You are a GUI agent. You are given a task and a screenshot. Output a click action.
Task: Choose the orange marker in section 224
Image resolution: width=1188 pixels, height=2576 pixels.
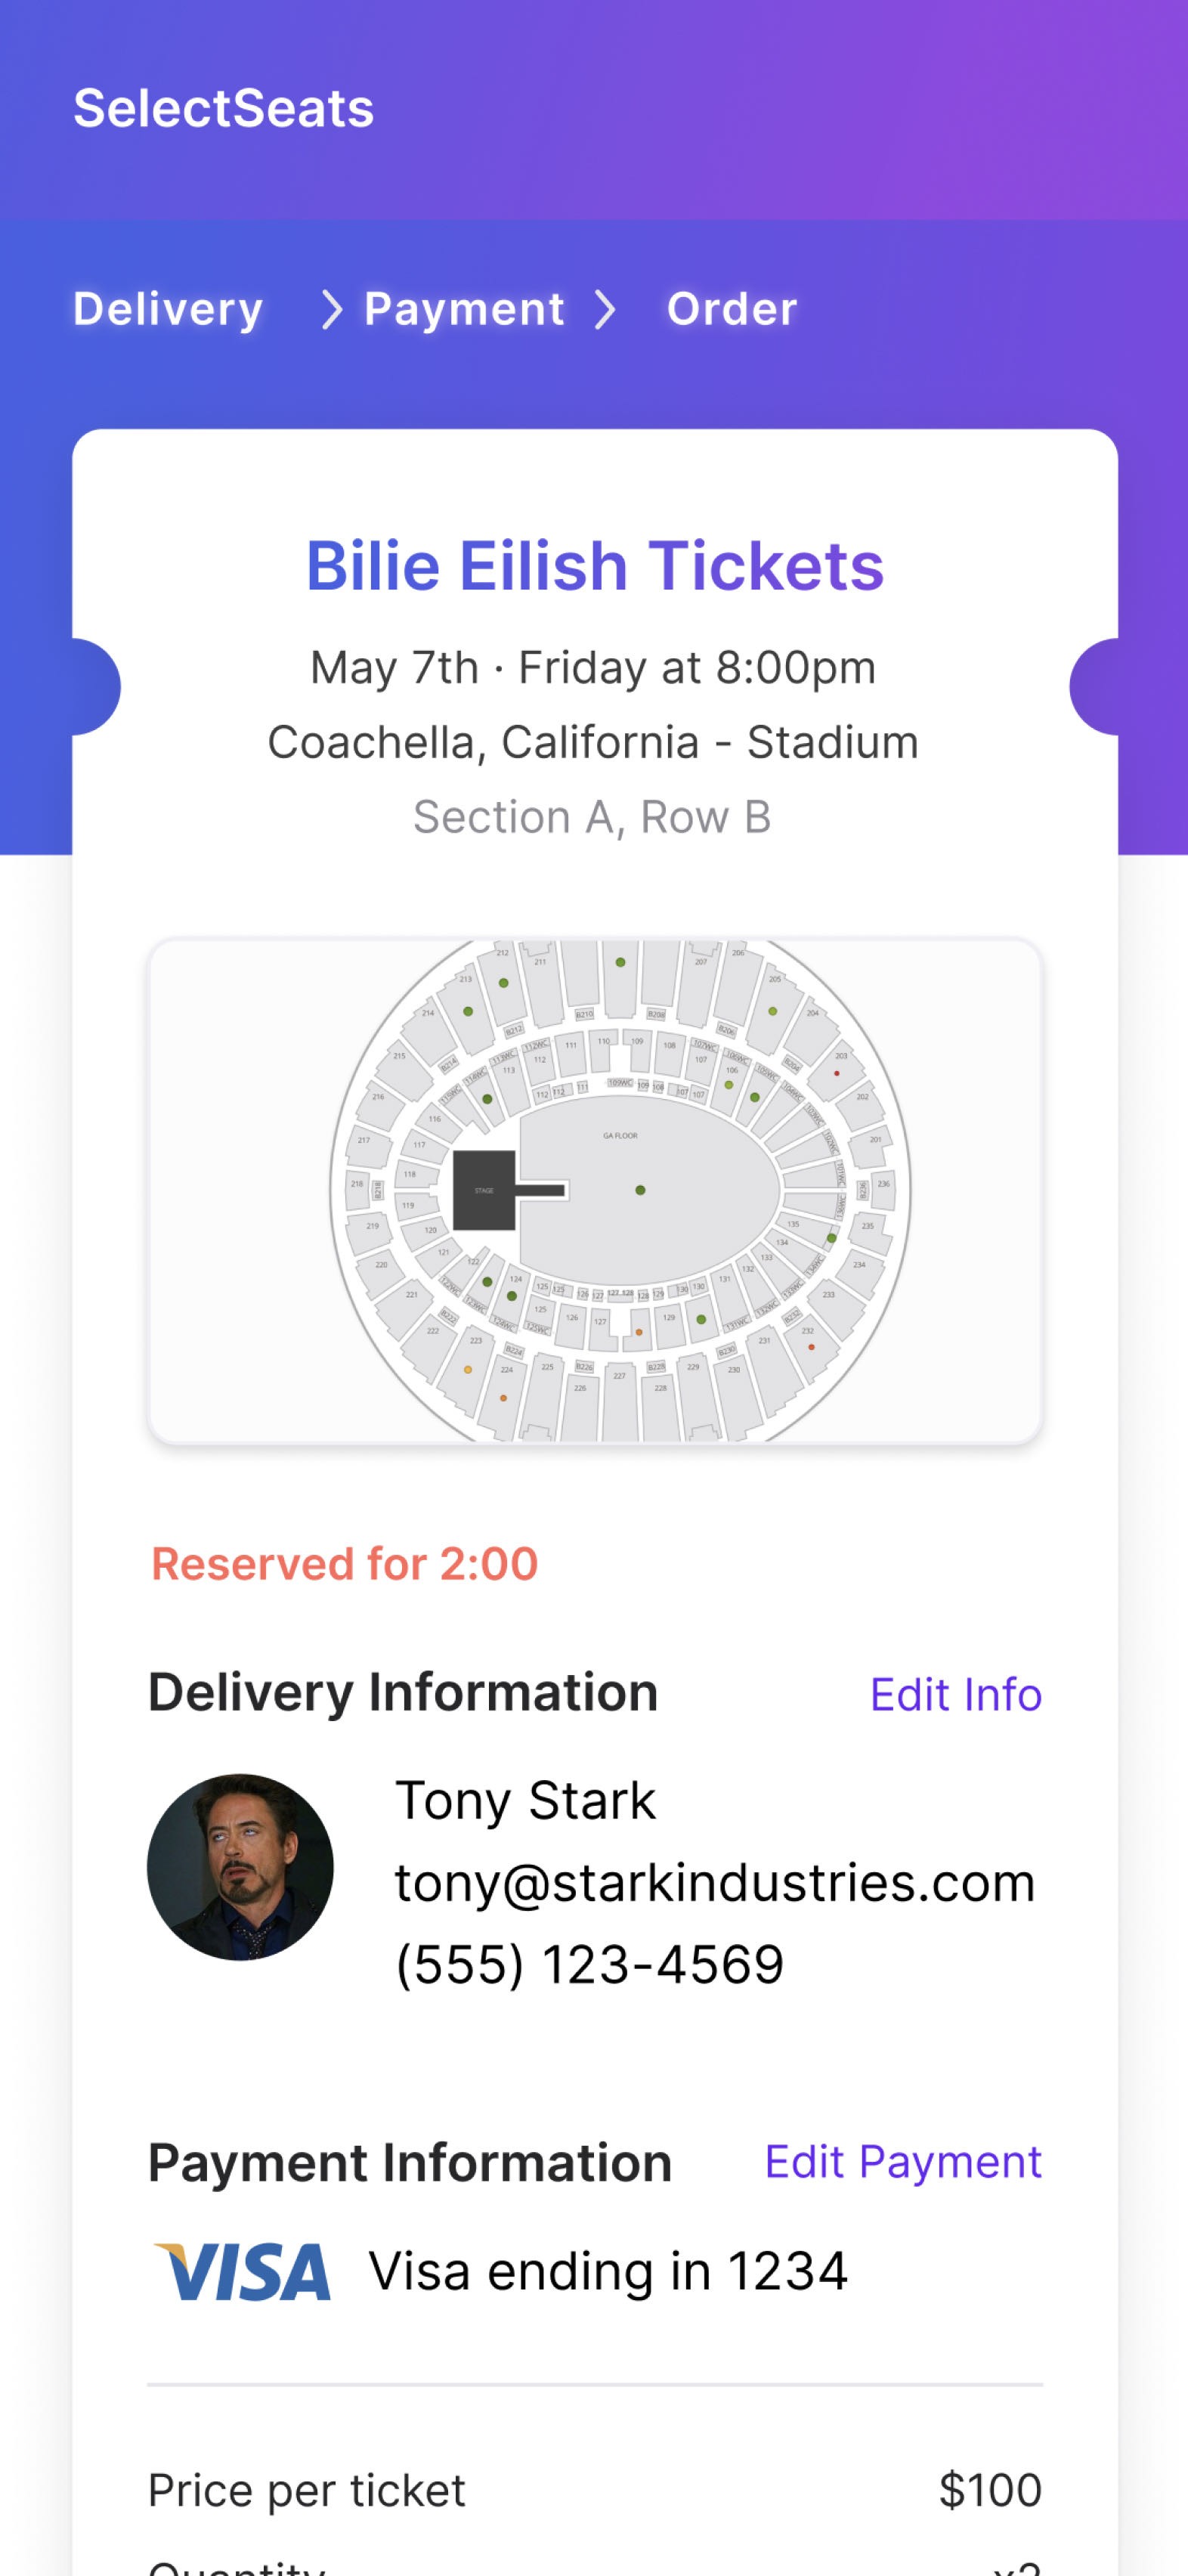click(x=503, y=1397)
